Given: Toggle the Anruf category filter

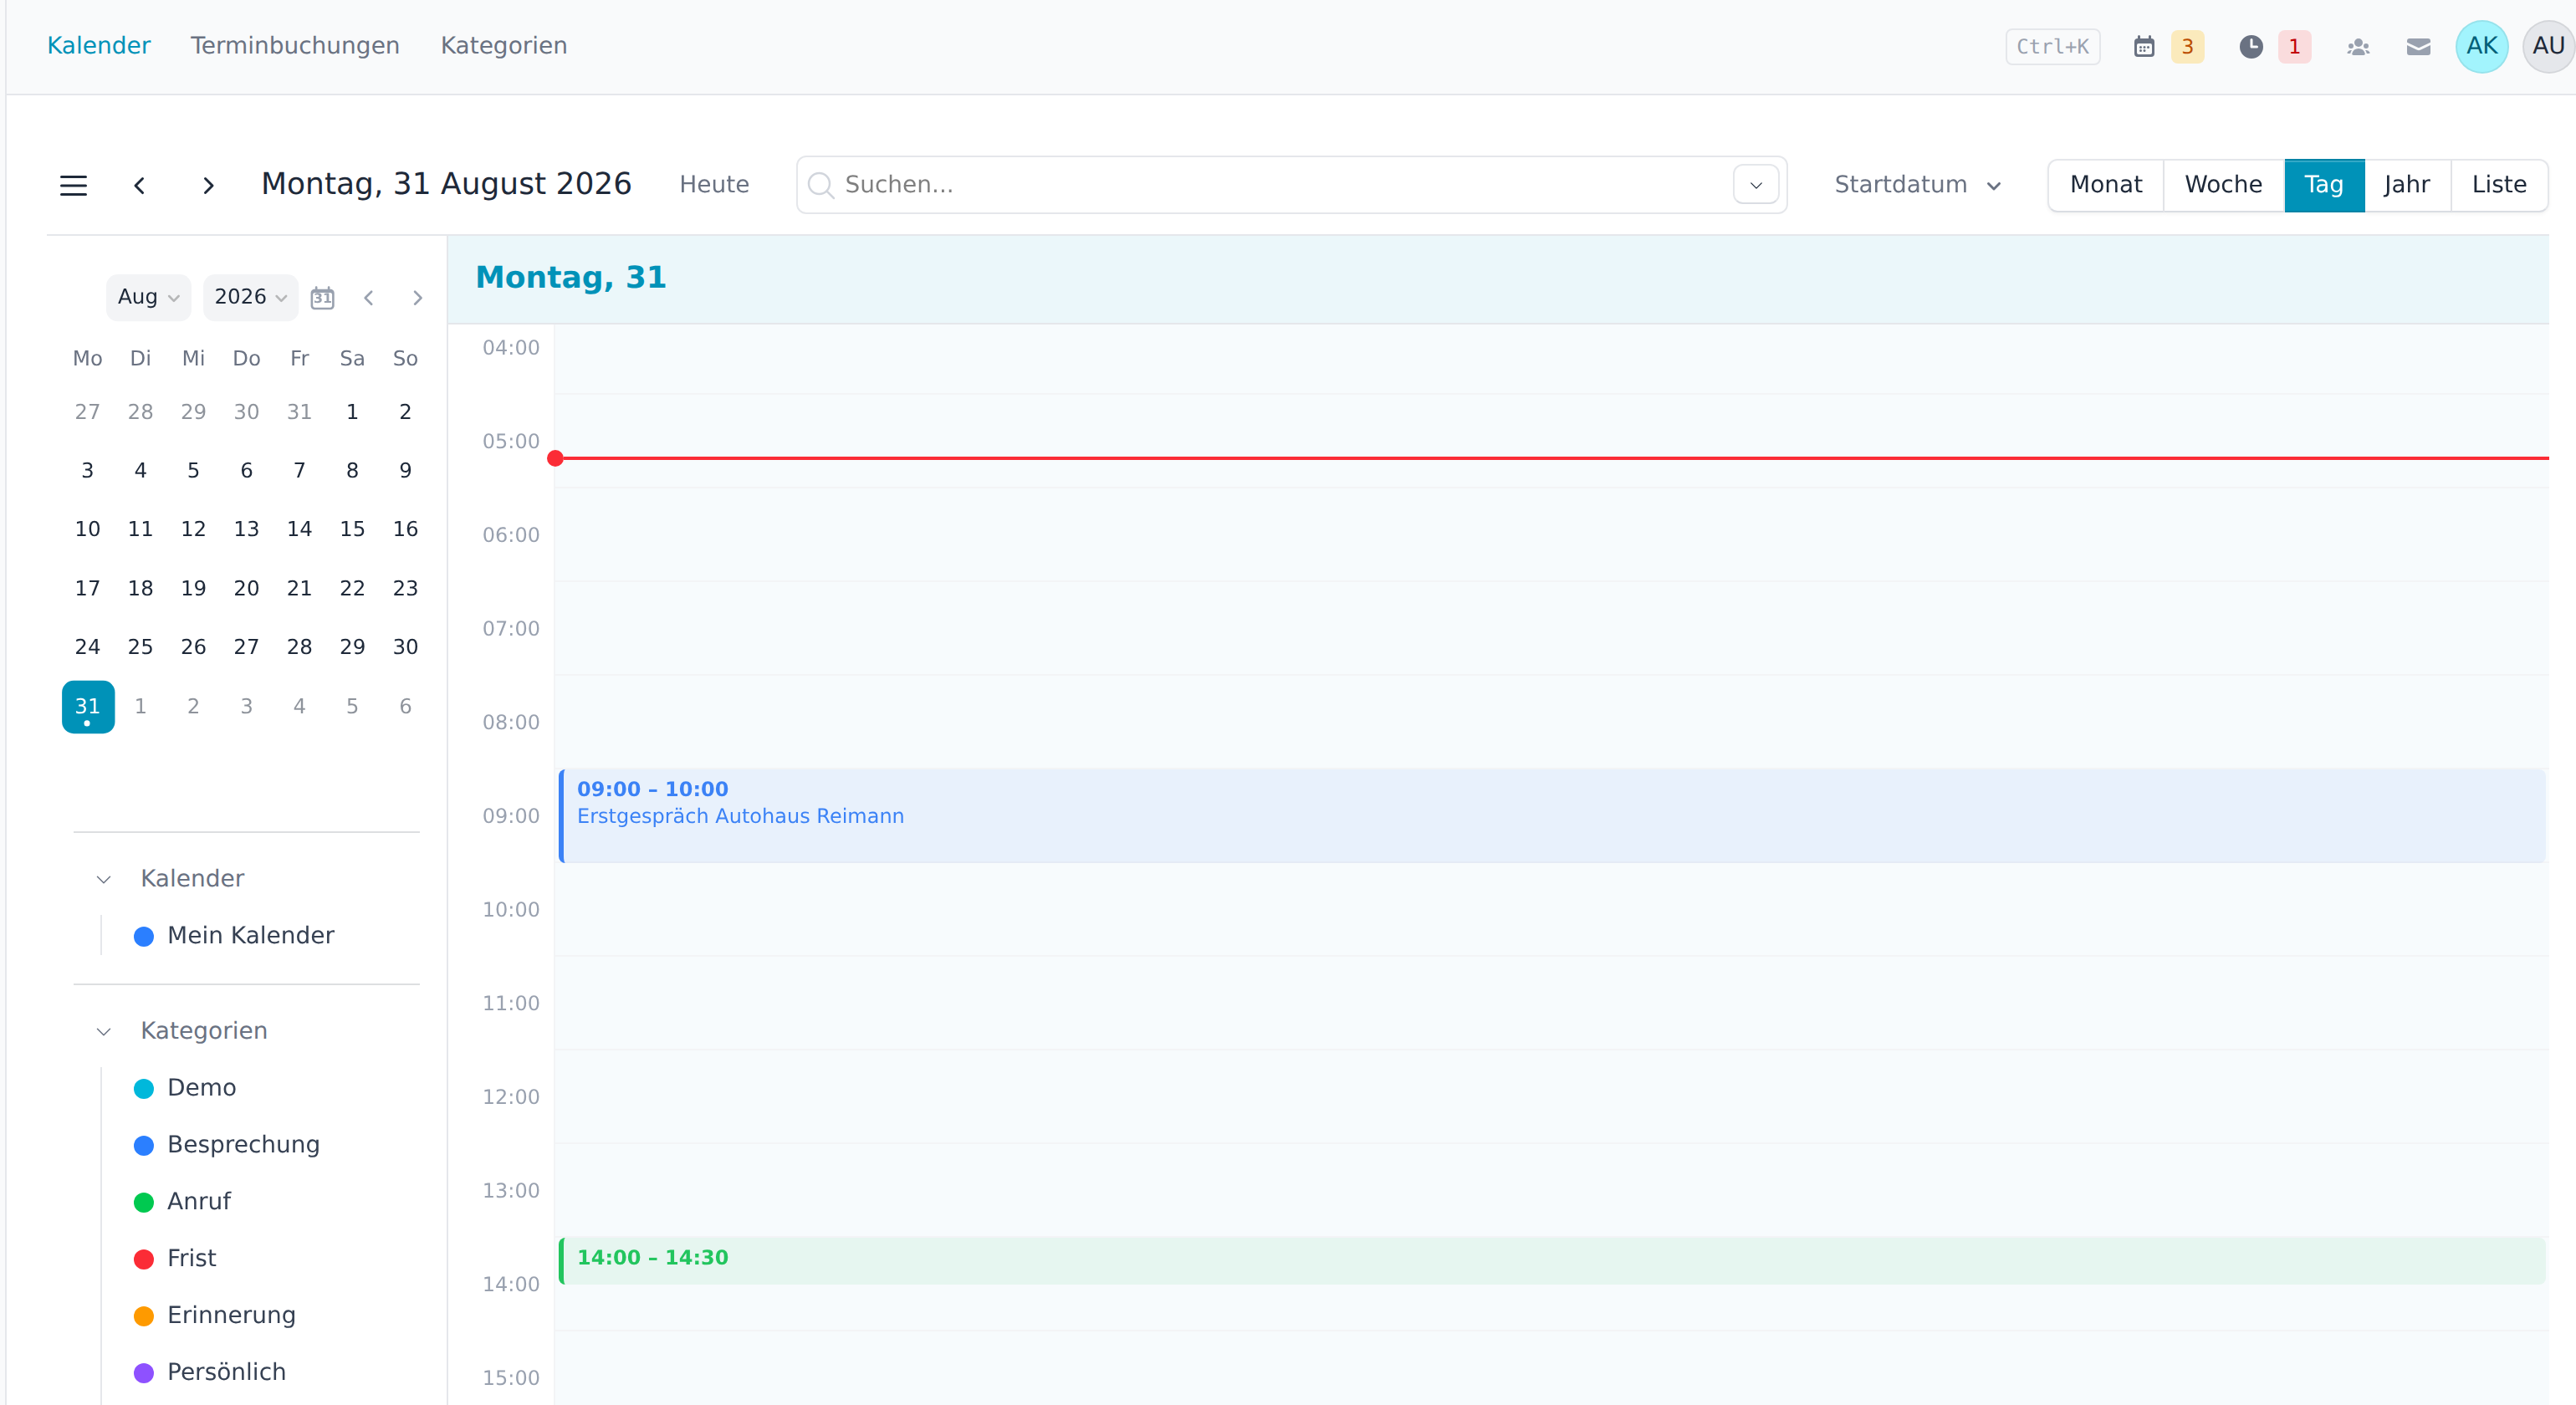Looking at the screenshot, I should point(181,1202).
